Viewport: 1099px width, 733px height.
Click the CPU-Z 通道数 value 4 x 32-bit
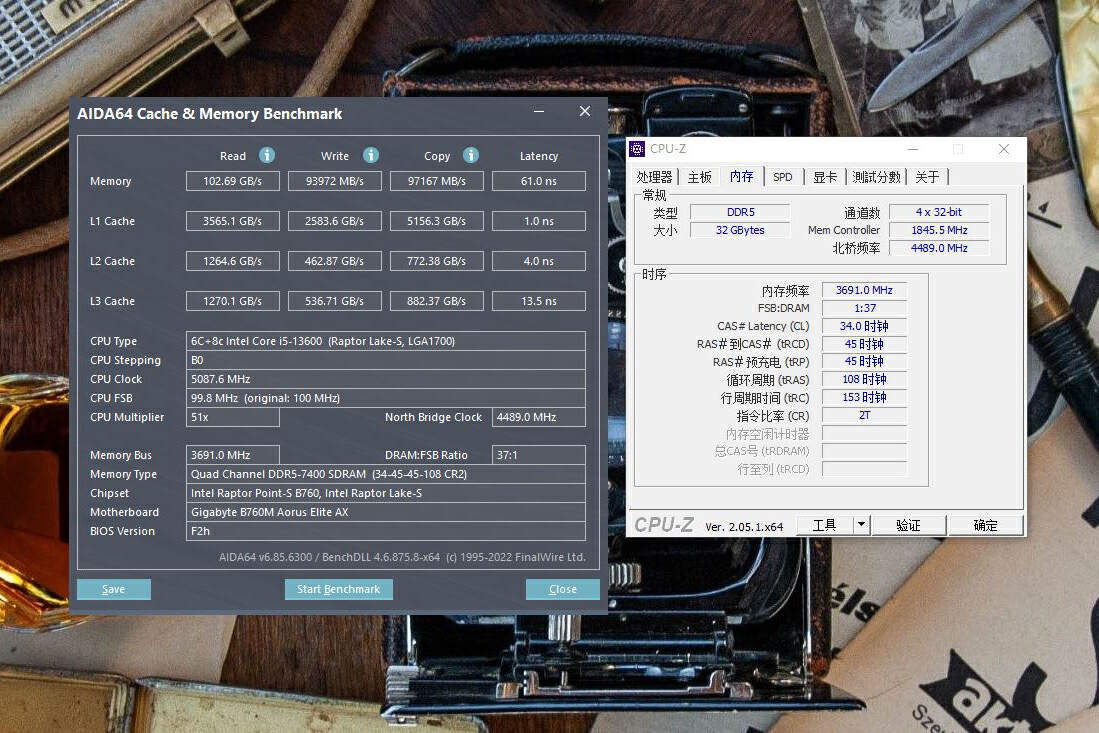[x=939, y=212]
